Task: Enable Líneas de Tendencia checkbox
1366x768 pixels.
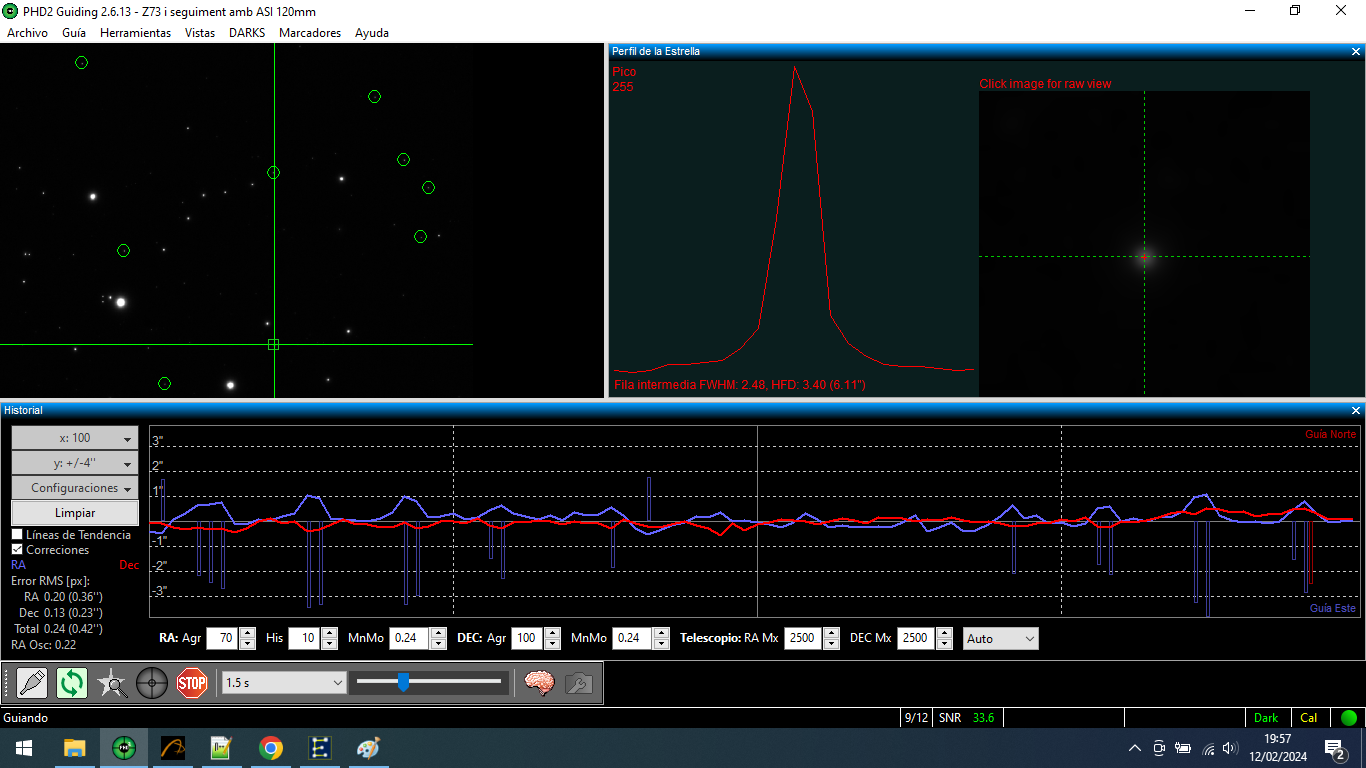Action: (x=17, y=535)
